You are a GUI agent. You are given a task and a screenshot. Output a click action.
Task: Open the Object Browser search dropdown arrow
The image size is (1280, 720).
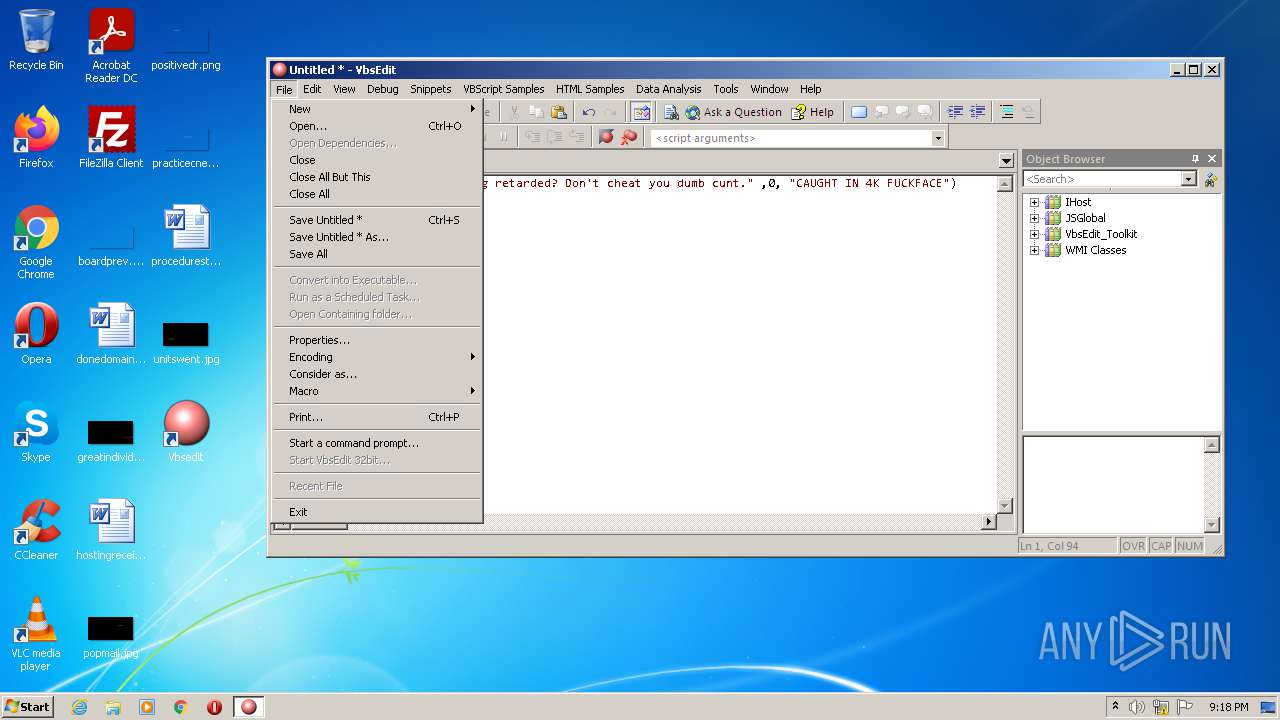coord(1188,179)
